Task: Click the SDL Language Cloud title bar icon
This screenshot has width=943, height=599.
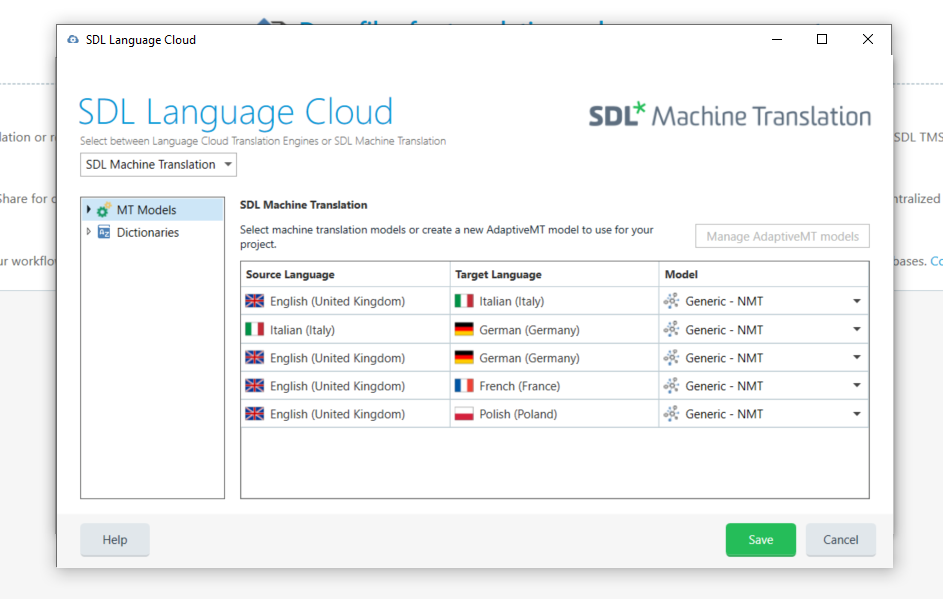Action: coord(73,40)
